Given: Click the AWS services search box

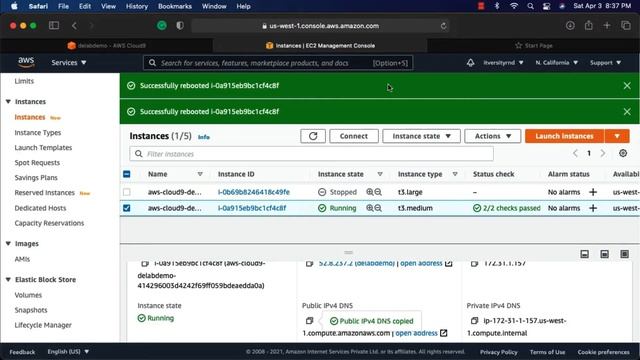Looking at the screenshot, I should point(278,63).
